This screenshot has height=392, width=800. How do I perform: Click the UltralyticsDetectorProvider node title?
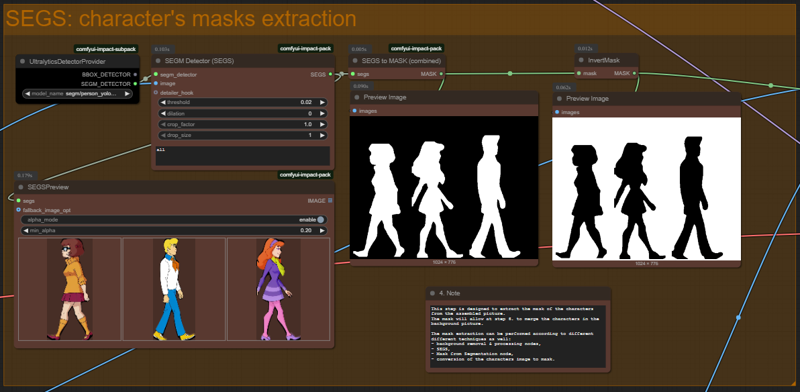click(67, 62)
